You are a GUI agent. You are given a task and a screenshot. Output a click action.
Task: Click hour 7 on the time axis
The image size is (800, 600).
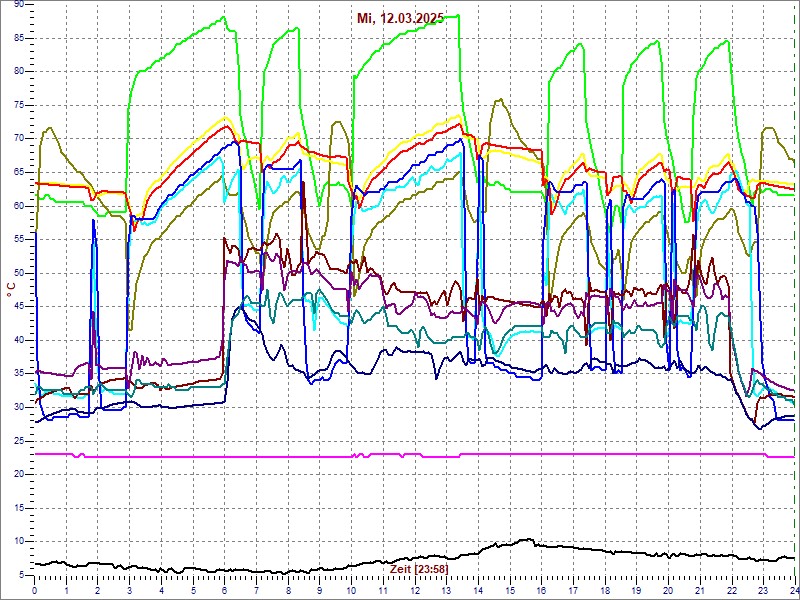(256, 590)
